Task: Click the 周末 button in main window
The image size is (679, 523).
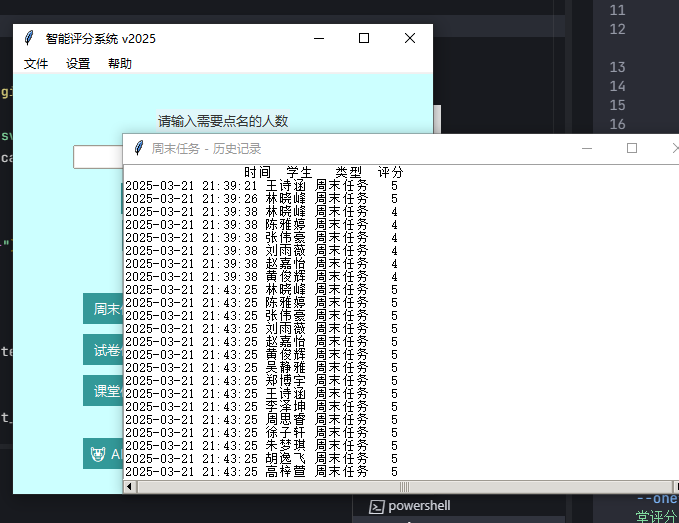Action: click(x=103, y=309)
